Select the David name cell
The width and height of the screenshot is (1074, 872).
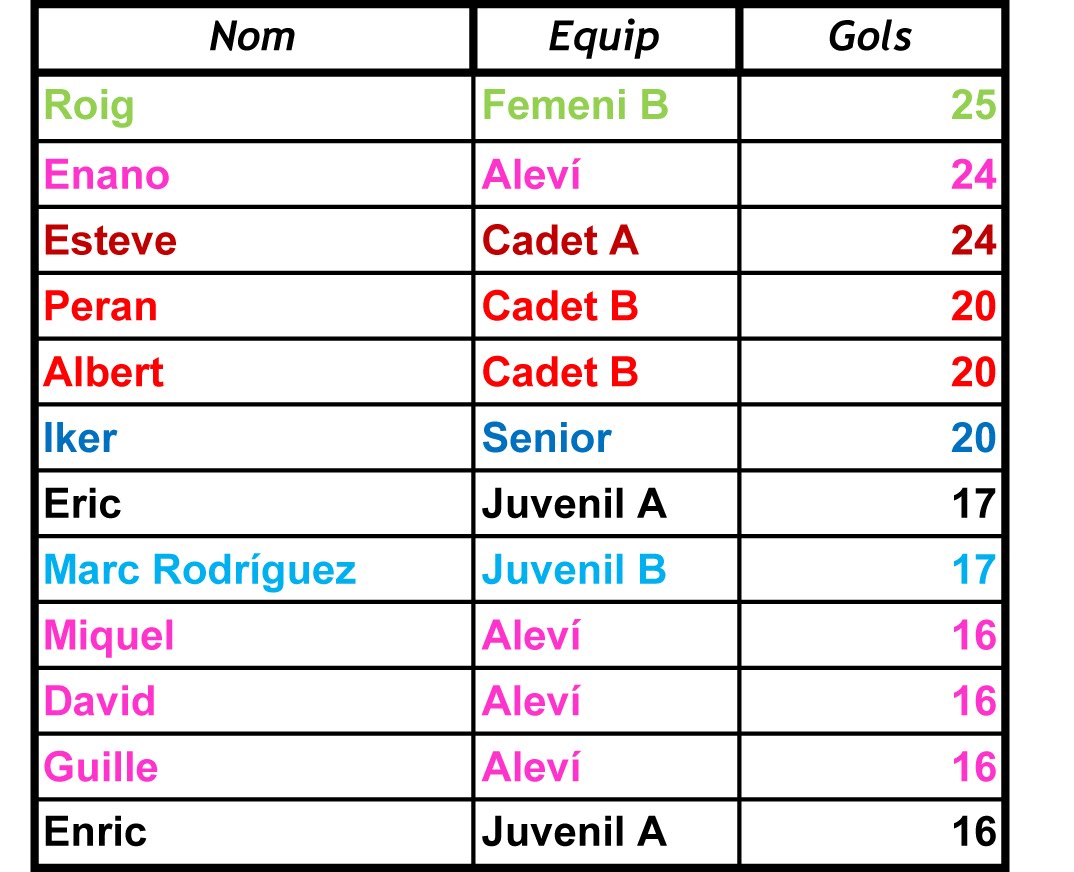tap(255, 701)
